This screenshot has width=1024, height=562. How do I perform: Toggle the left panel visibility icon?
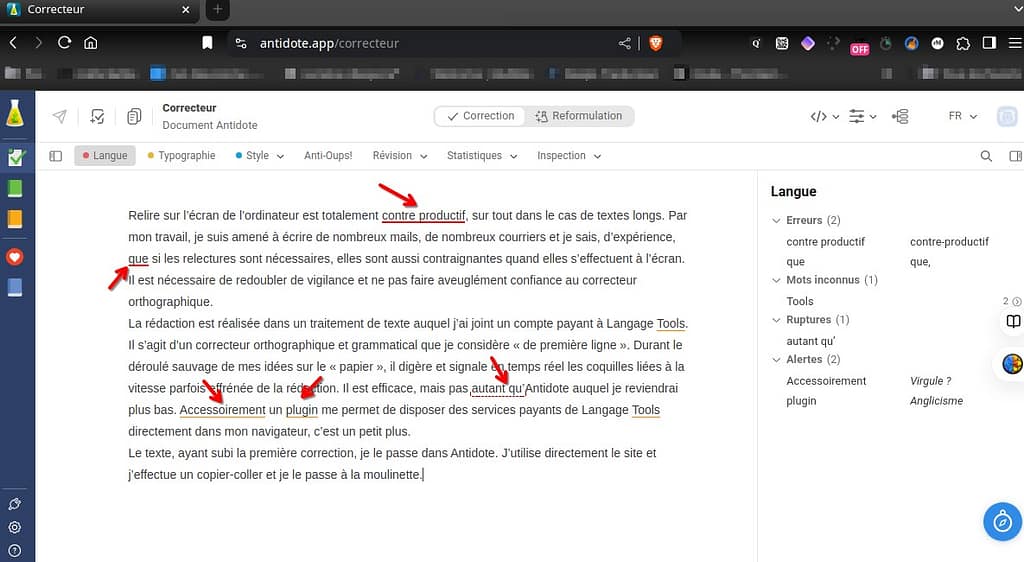click(55, 156)
